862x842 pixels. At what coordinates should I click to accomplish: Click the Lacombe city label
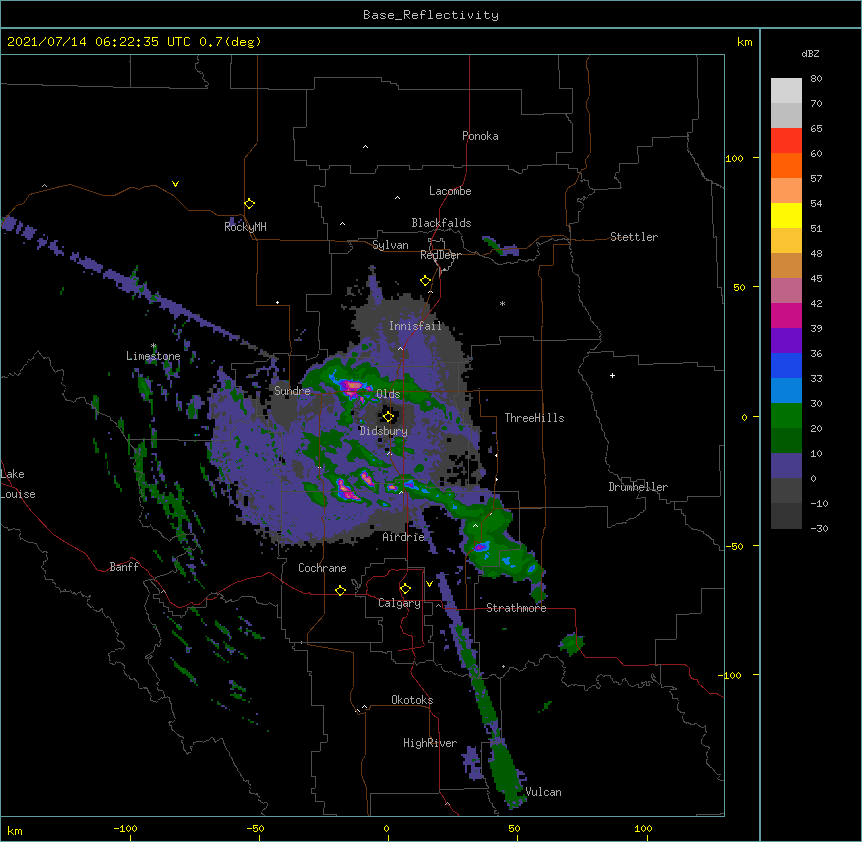pos(450,191)
